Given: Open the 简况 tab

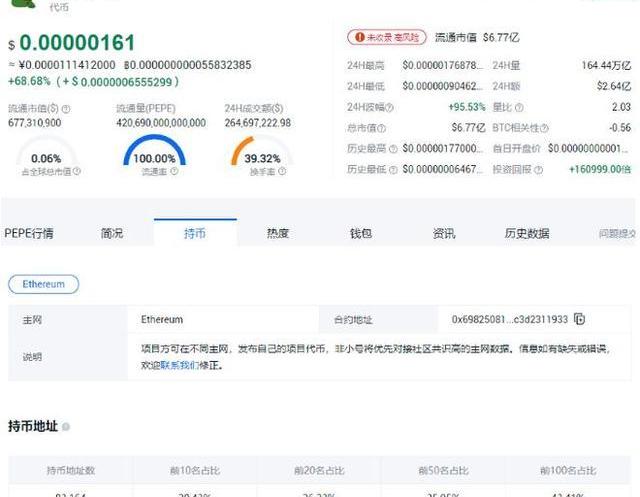Looking at the screenshot, I should [112, 233].
